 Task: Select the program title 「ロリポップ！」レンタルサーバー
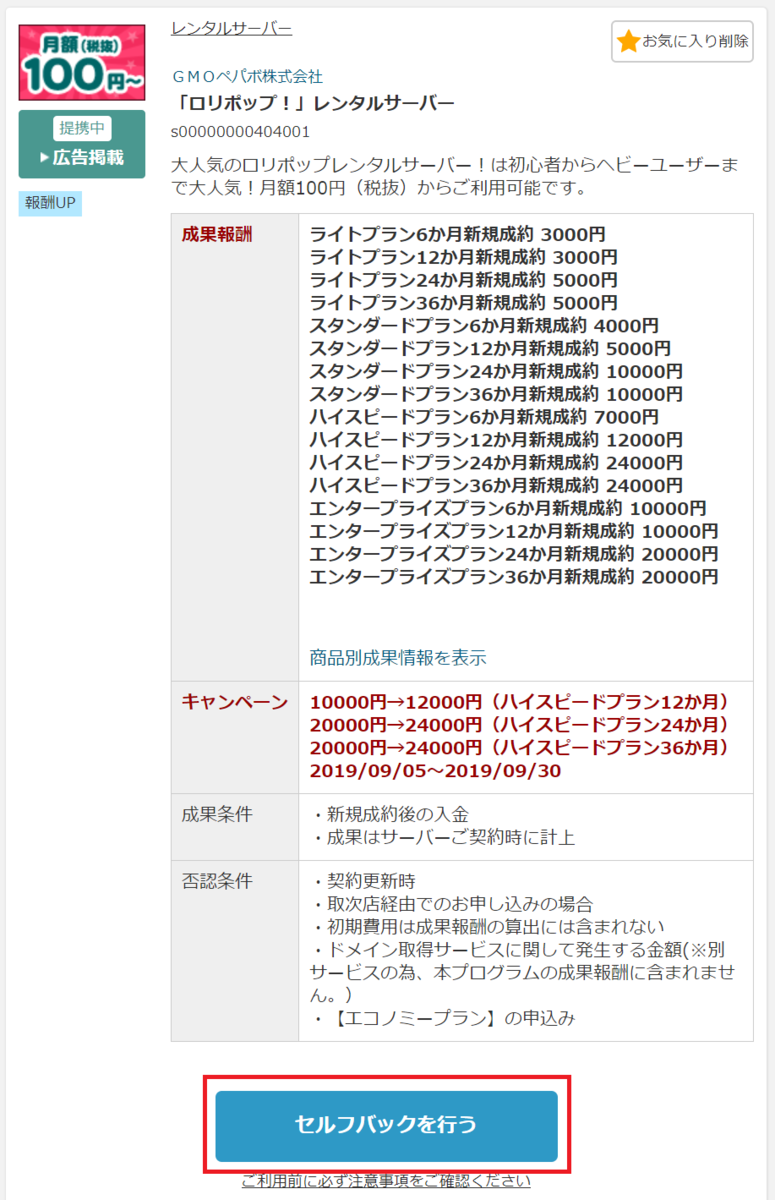(x=313, y=104)
